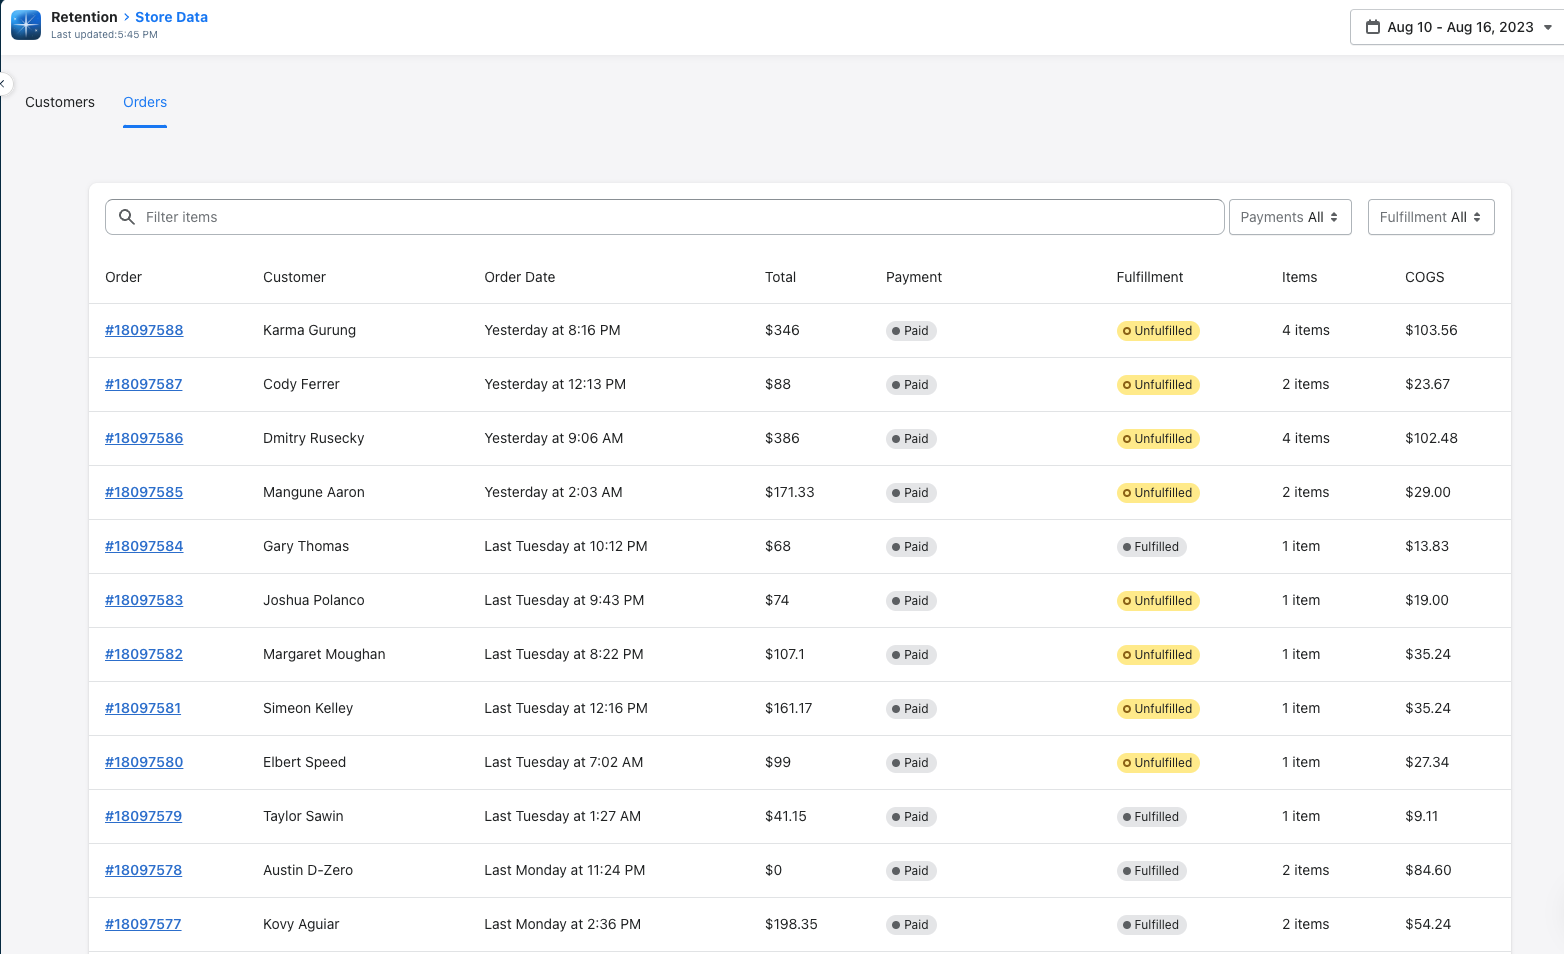Screen dimensions: 1564x954
Task: Open order #18097580
Action: click(x=144, y=762)
